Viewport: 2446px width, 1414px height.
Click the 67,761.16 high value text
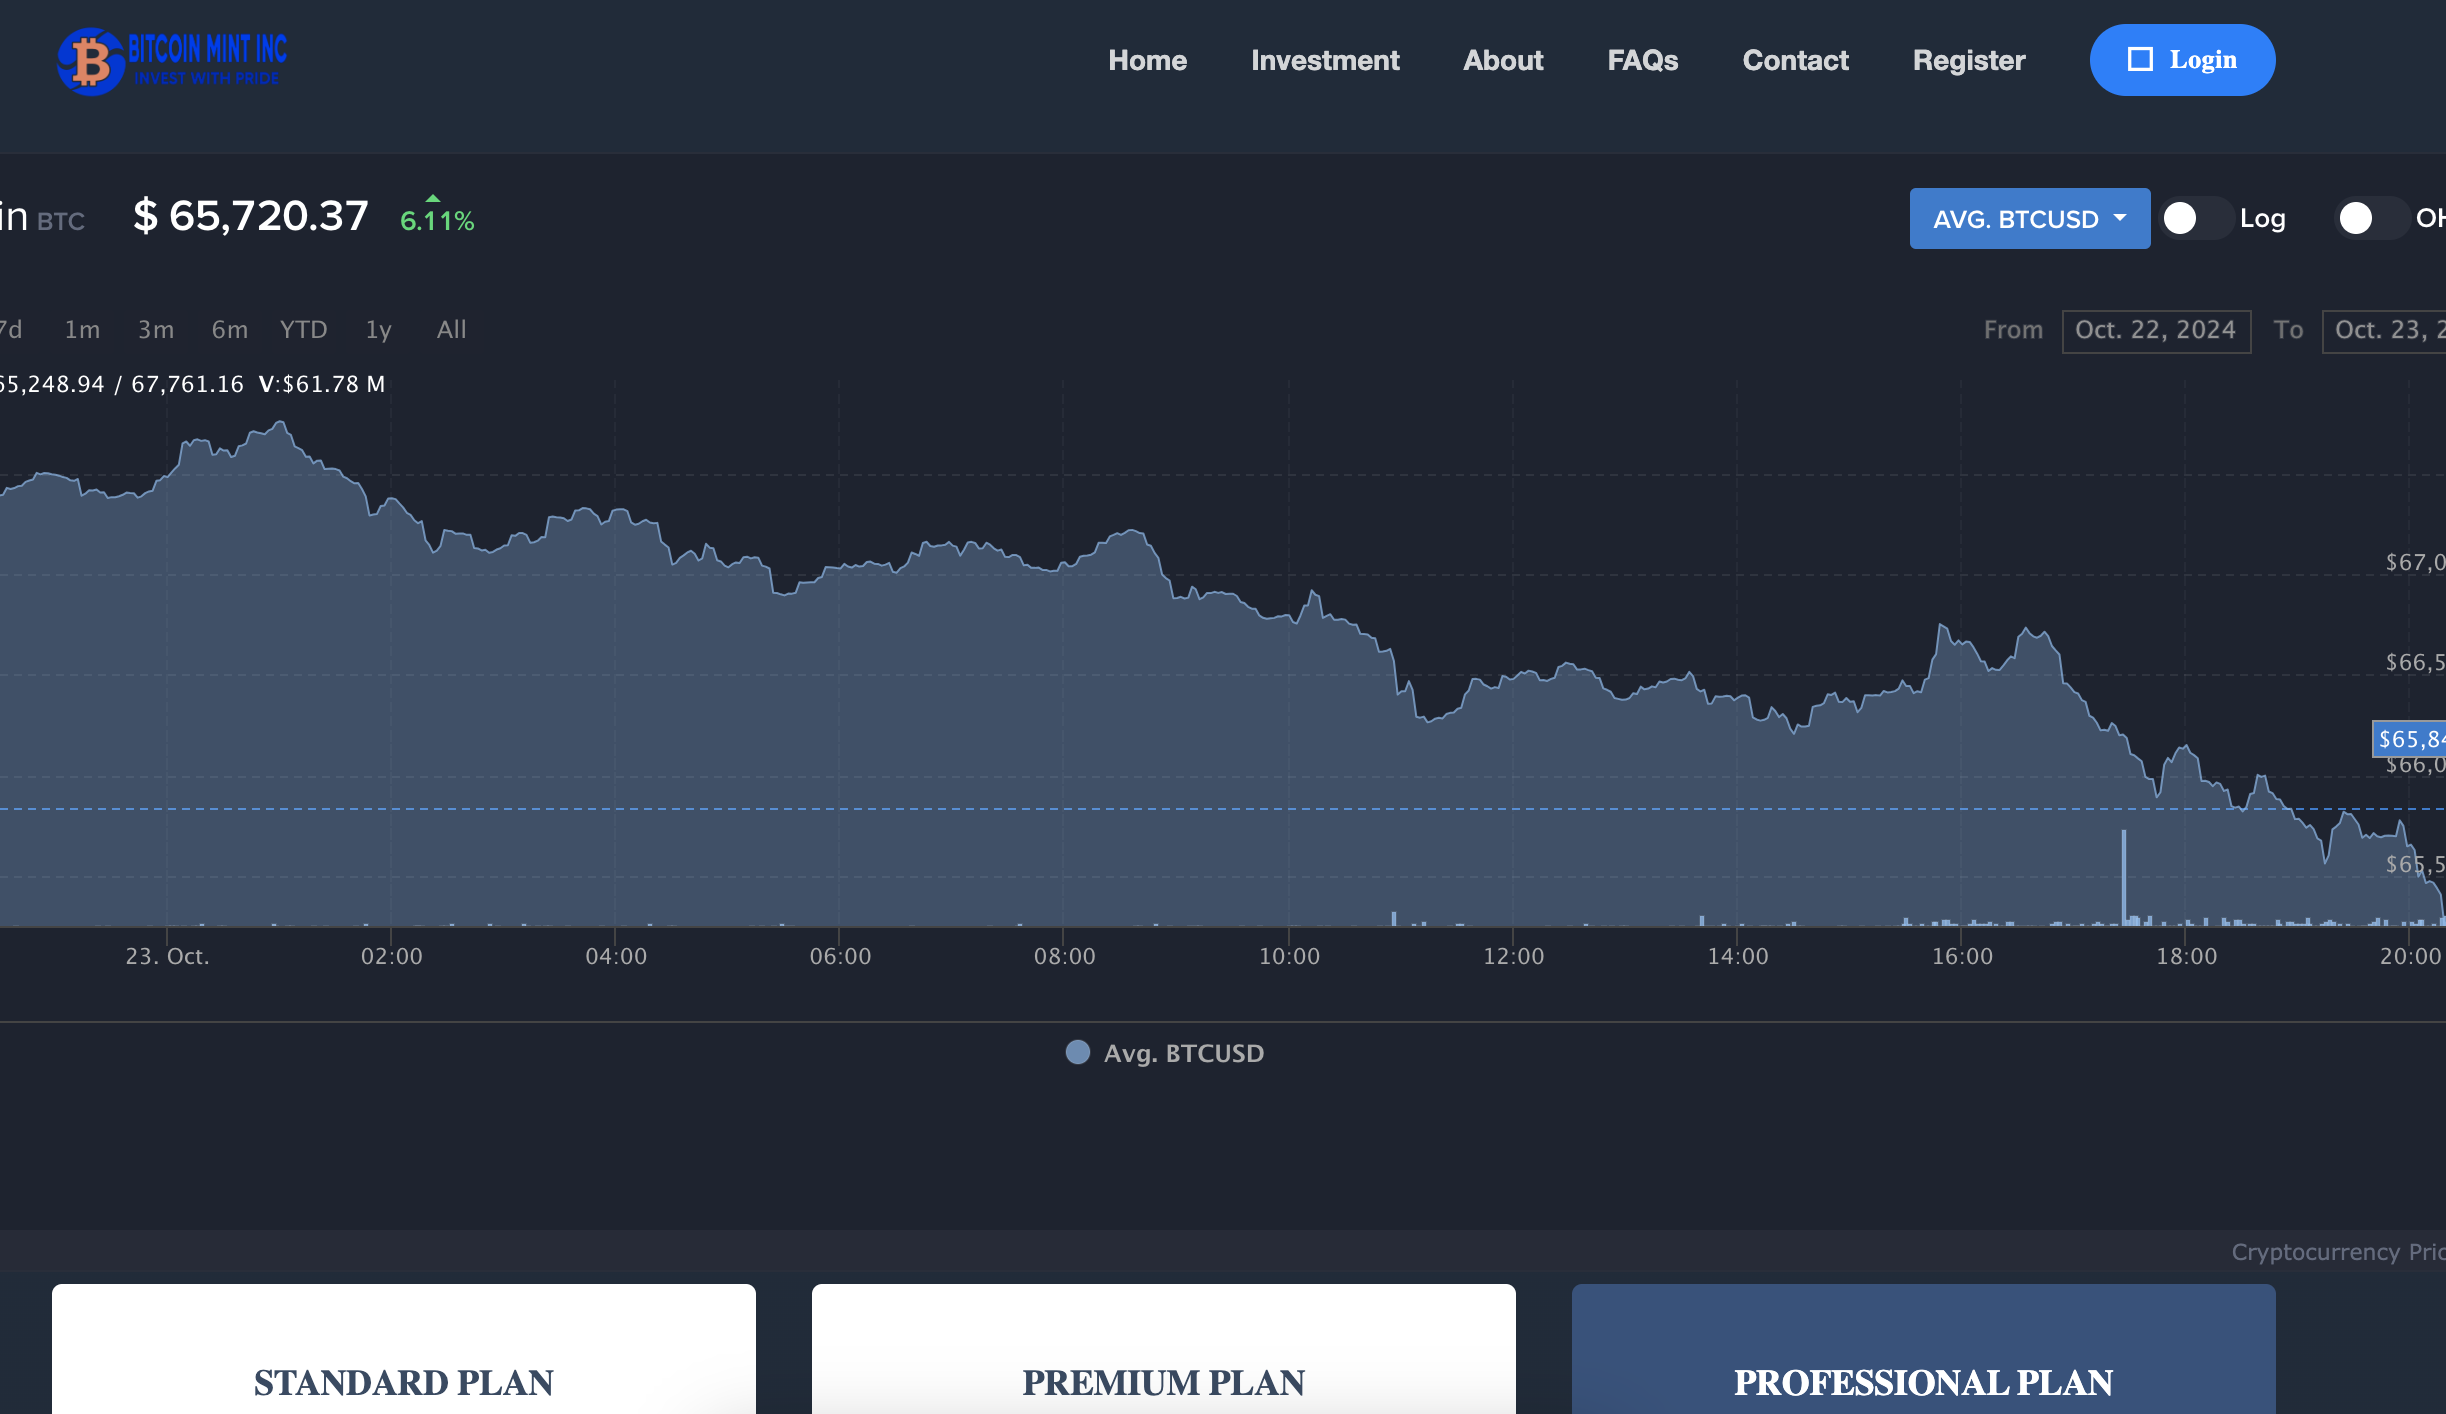(187, 384)
